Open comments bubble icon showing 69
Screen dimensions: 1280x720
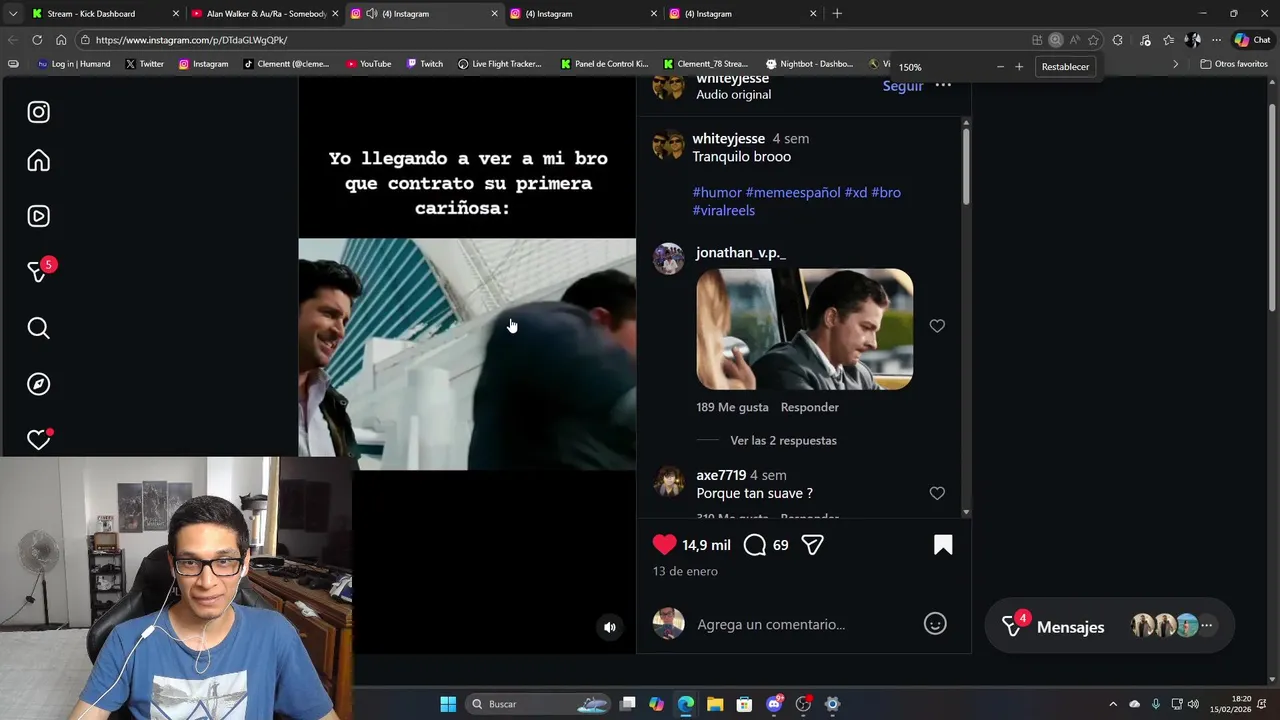pos(755,545)
